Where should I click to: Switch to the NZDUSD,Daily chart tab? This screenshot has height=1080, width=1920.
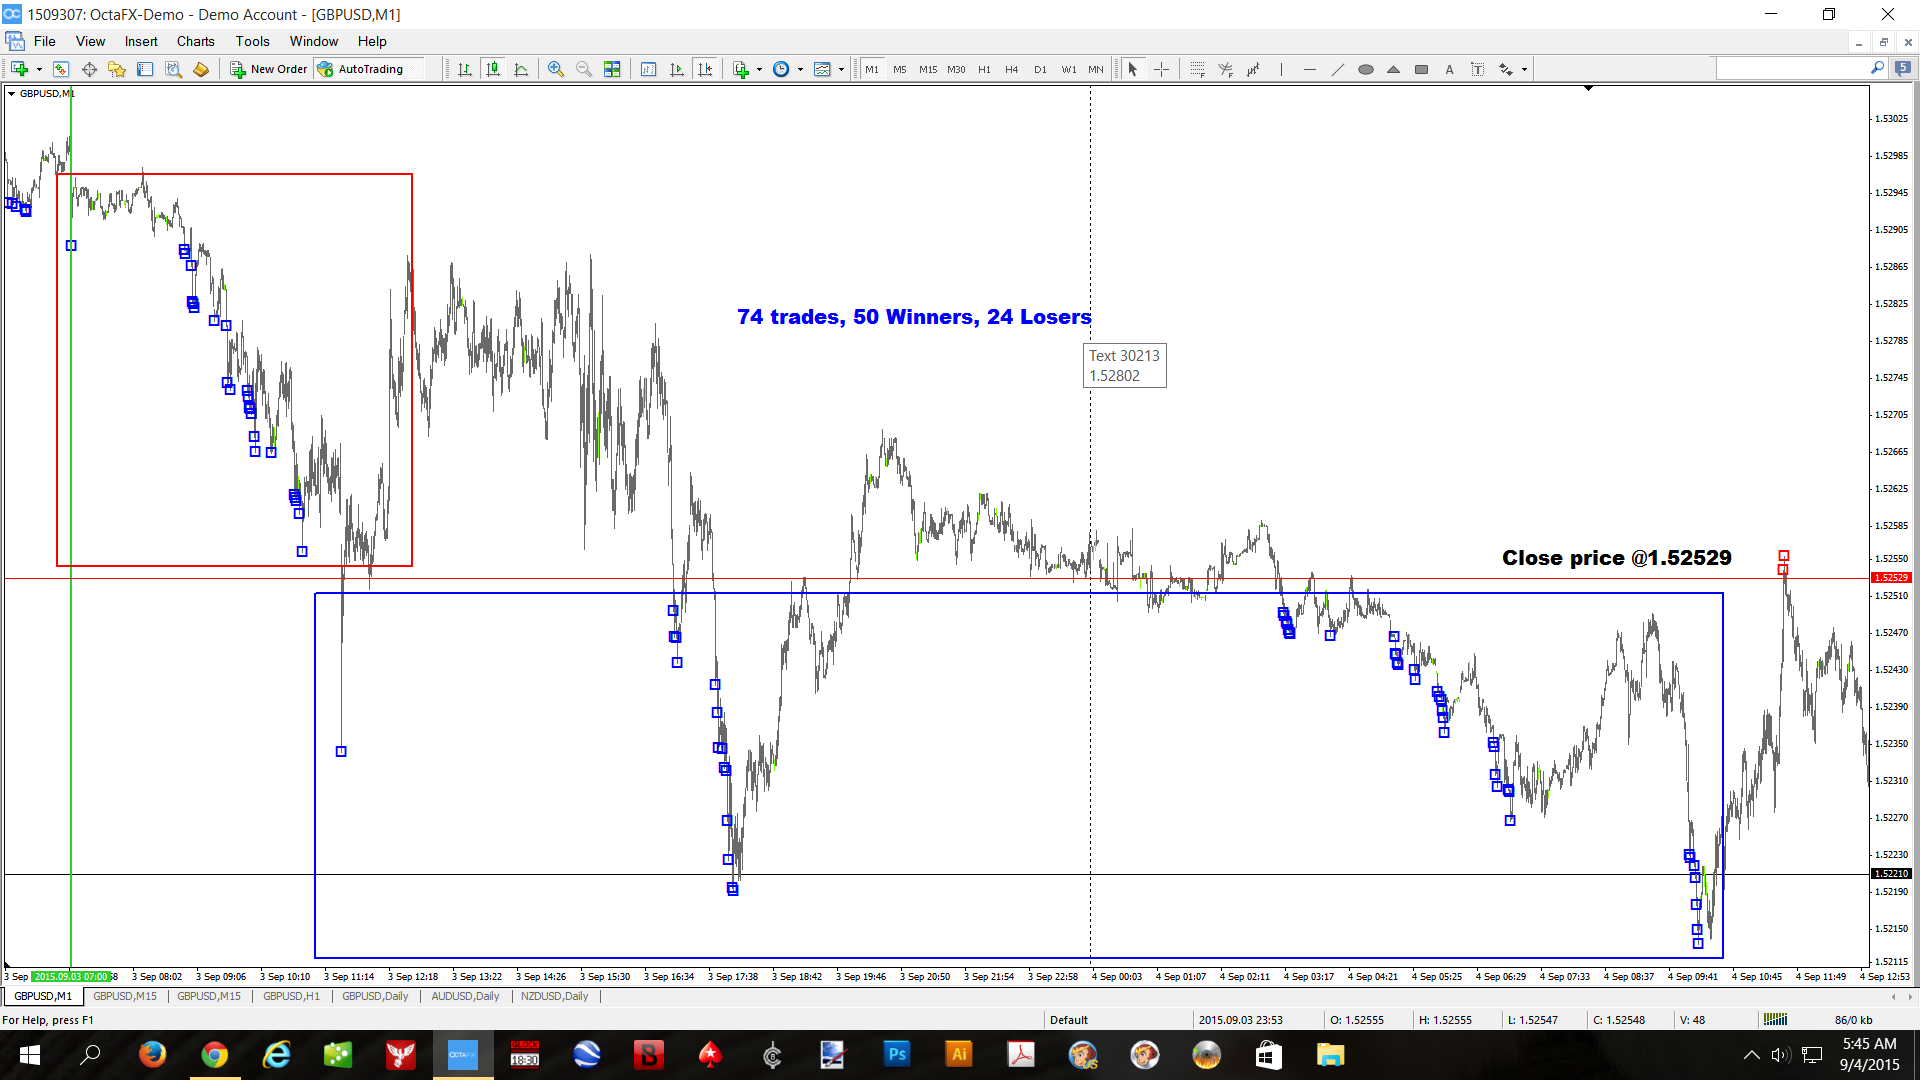click(554, 996)
